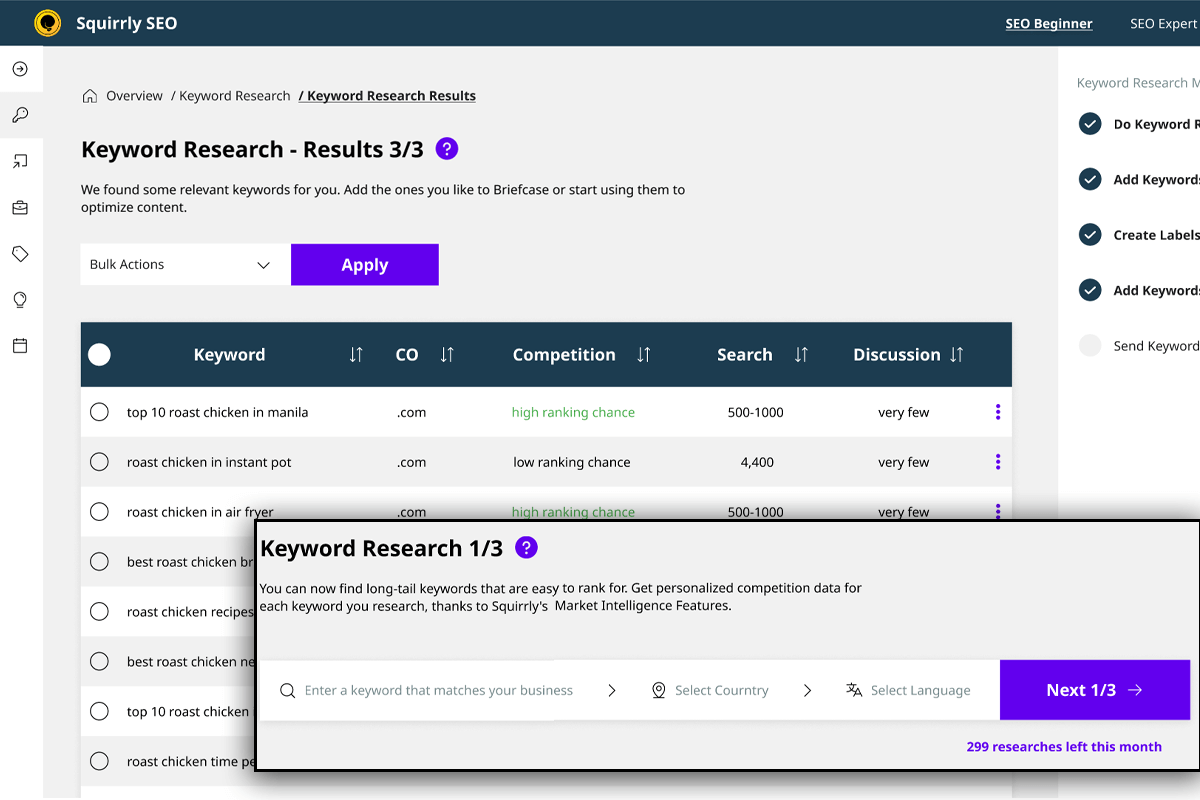
Task: Check the 'top 10 roast chicken in manila' row
Action: (x=99, y=411)
